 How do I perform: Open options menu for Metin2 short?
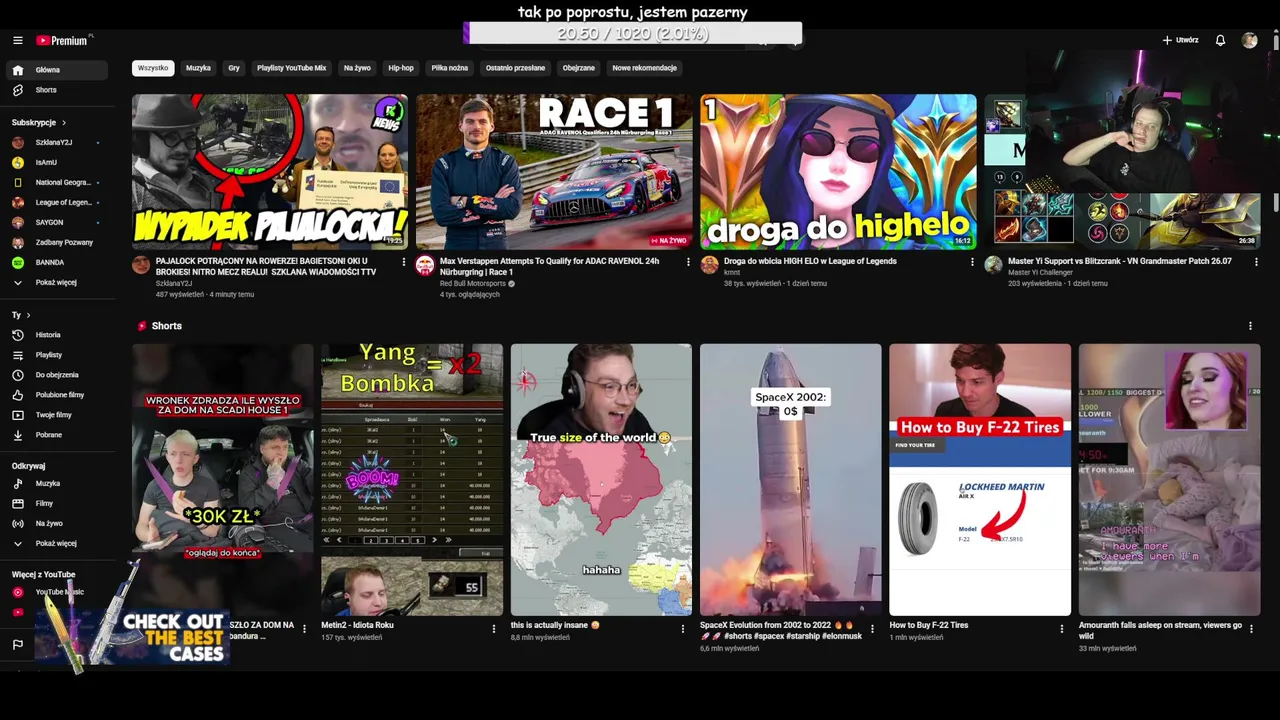(493, 629)
